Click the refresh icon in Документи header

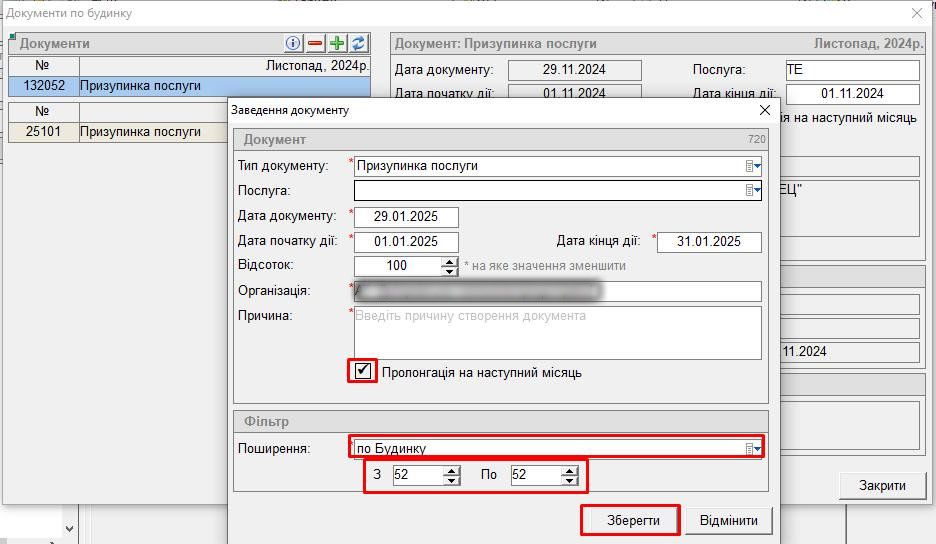(359, 43)
